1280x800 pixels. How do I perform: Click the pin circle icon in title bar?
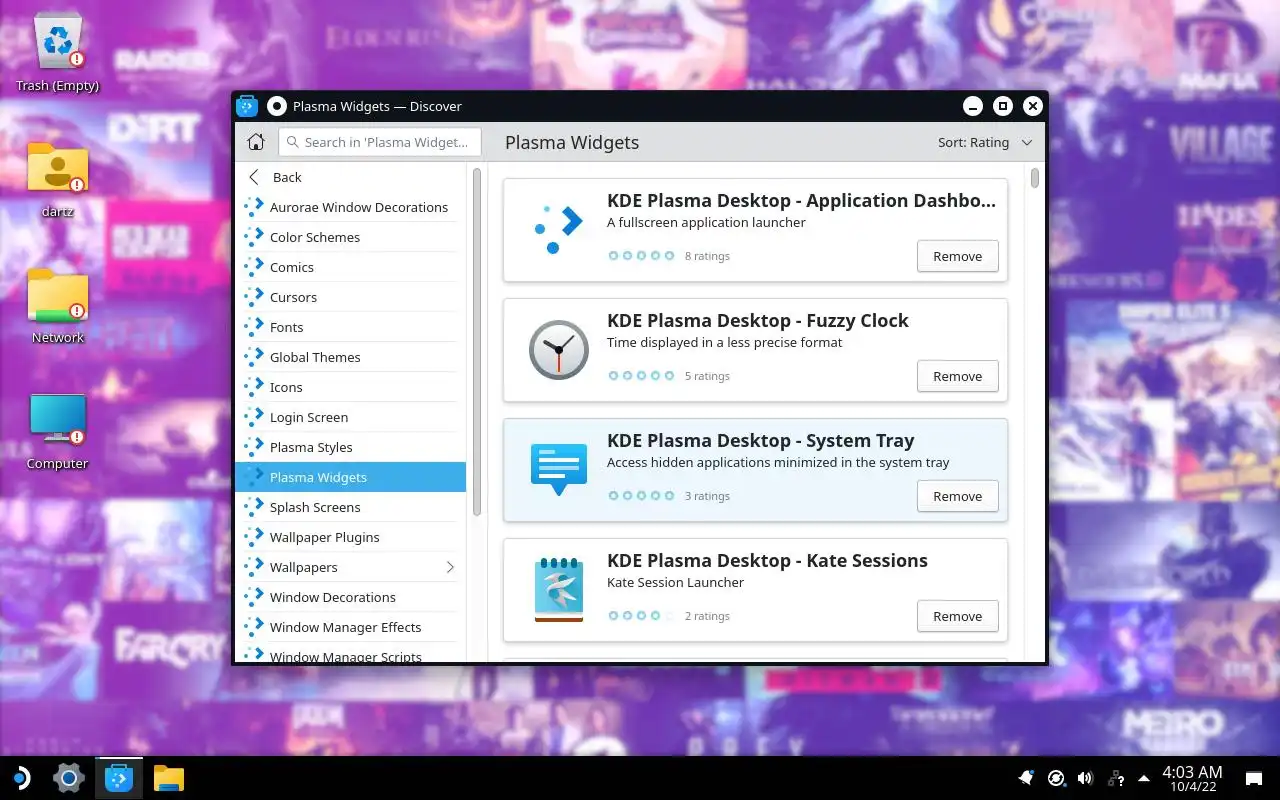(277, 106)
